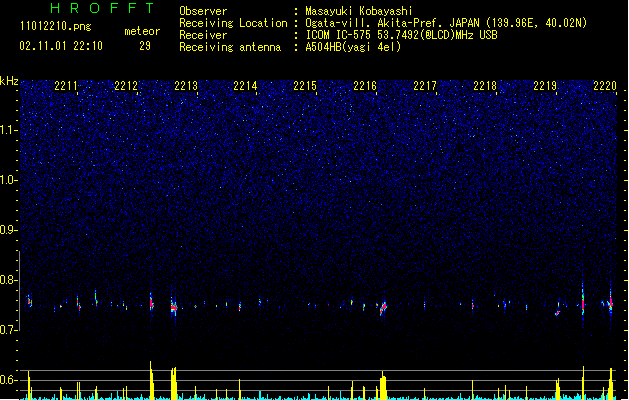This screenshot has height=400, width=629.
Task: Select the ICOM IC-575 receiver text
Action: pos(401,35)
